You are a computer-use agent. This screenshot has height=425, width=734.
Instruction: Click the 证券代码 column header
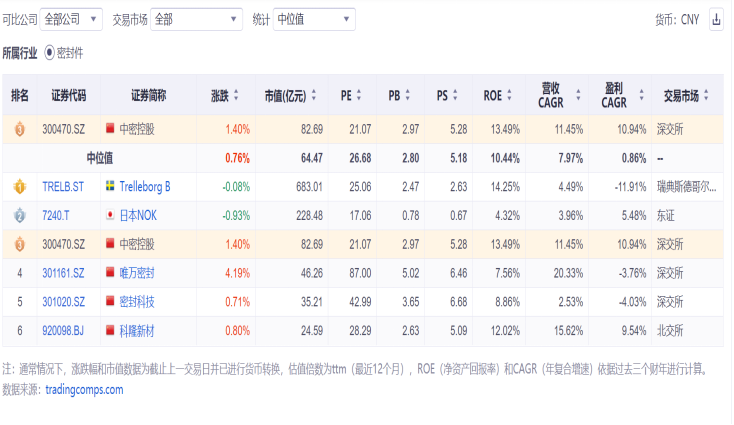[68, 95]
